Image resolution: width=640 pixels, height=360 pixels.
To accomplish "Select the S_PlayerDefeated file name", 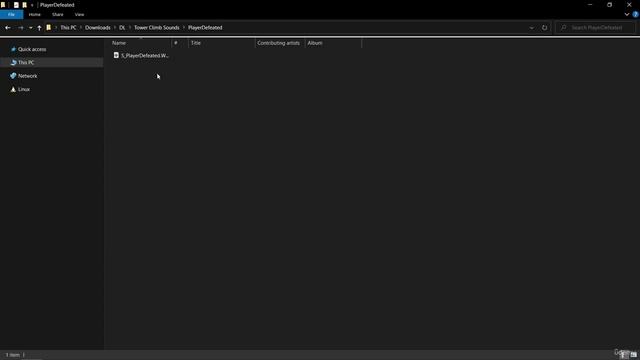I will tap(145, 56).
